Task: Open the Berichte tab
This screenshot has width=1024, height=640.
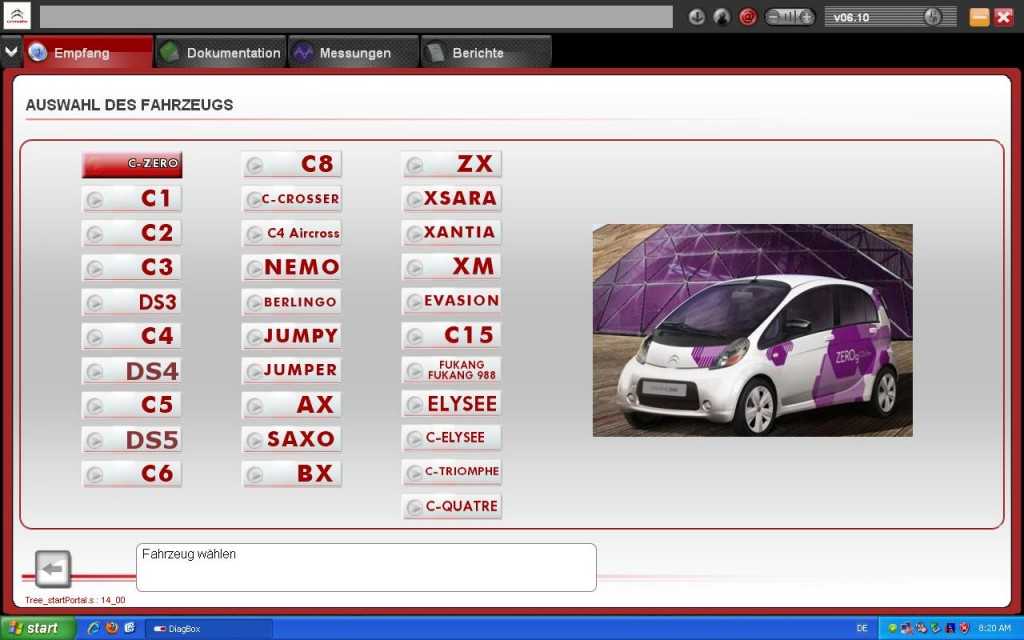Action: pos(486,52)
